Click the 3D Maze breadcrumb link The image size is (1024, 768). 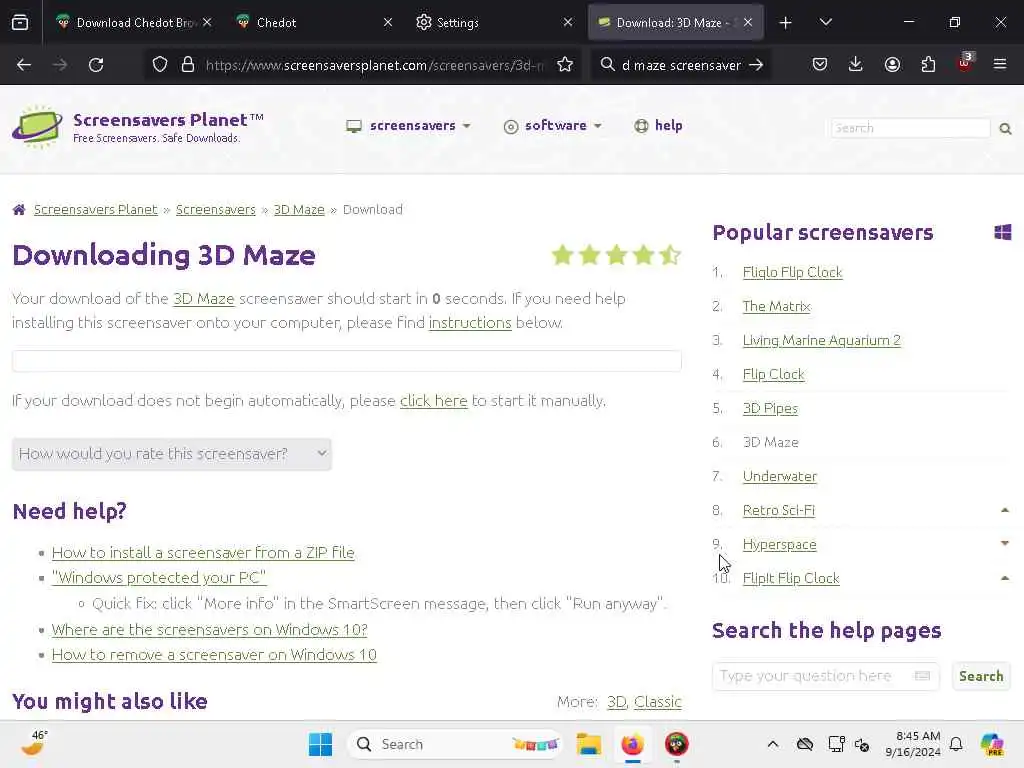(x=299, y=210)
